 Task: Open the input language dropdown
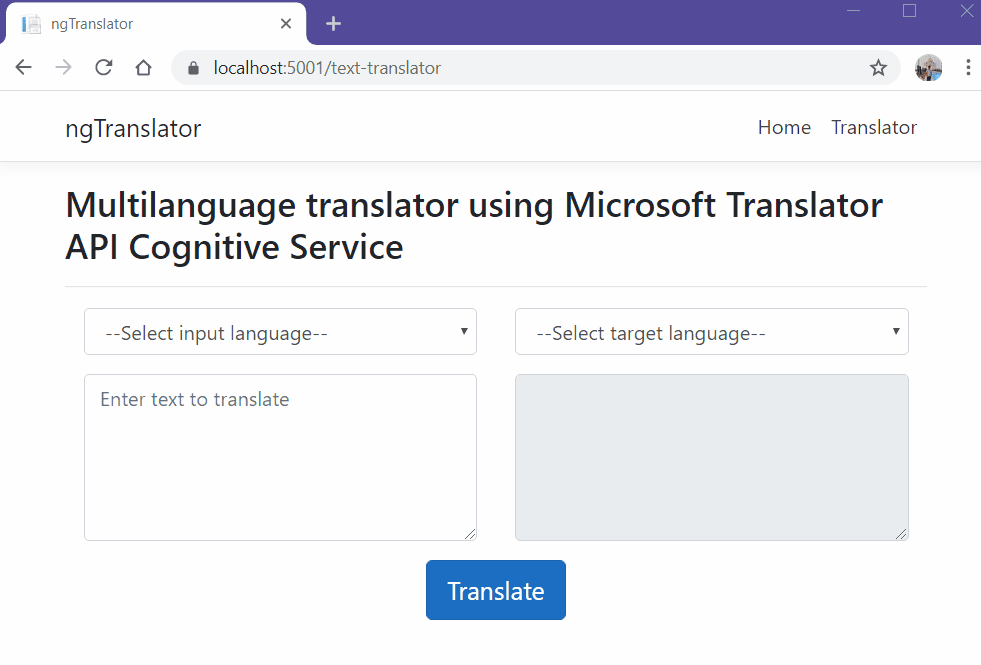(280, 331)
